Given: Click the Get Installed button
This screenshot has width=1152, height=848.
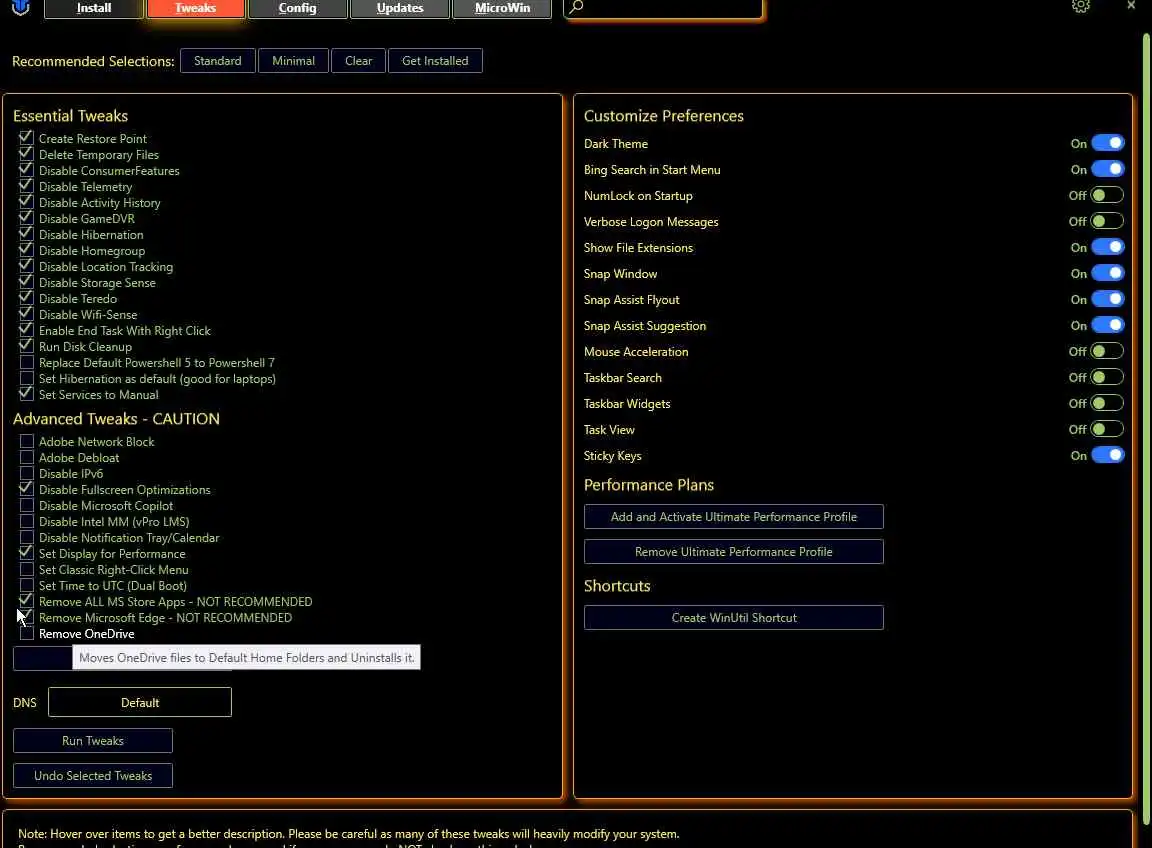Looking at the screenshot, I should click(435, 61).
